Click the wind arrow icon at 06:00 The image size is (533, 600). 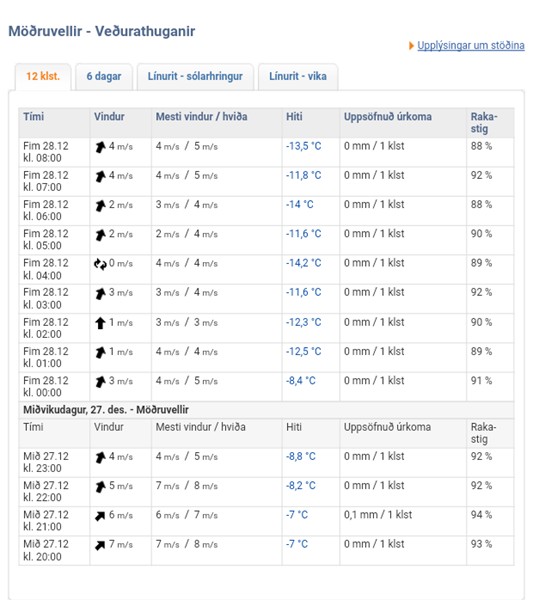(100, 206)
